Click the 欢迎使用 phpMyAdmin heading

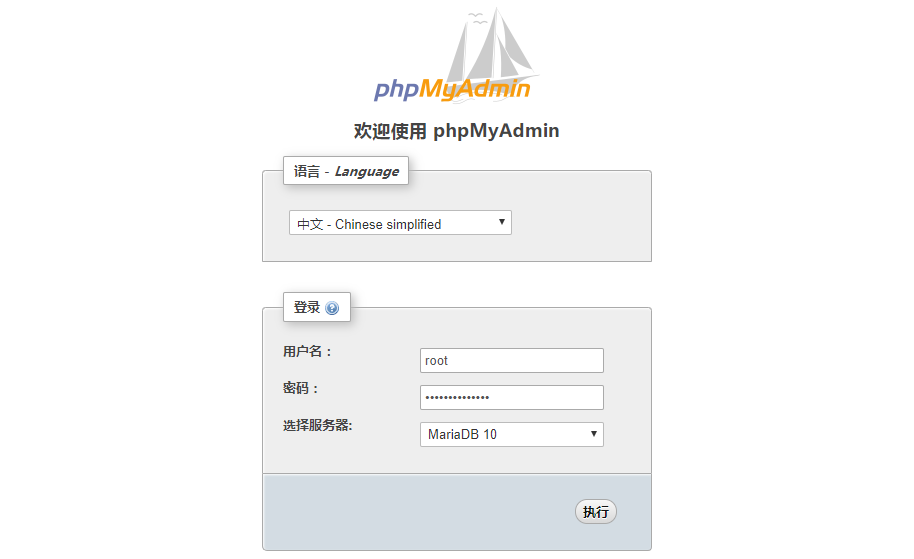pyautogui.click(x=457, y=131)
